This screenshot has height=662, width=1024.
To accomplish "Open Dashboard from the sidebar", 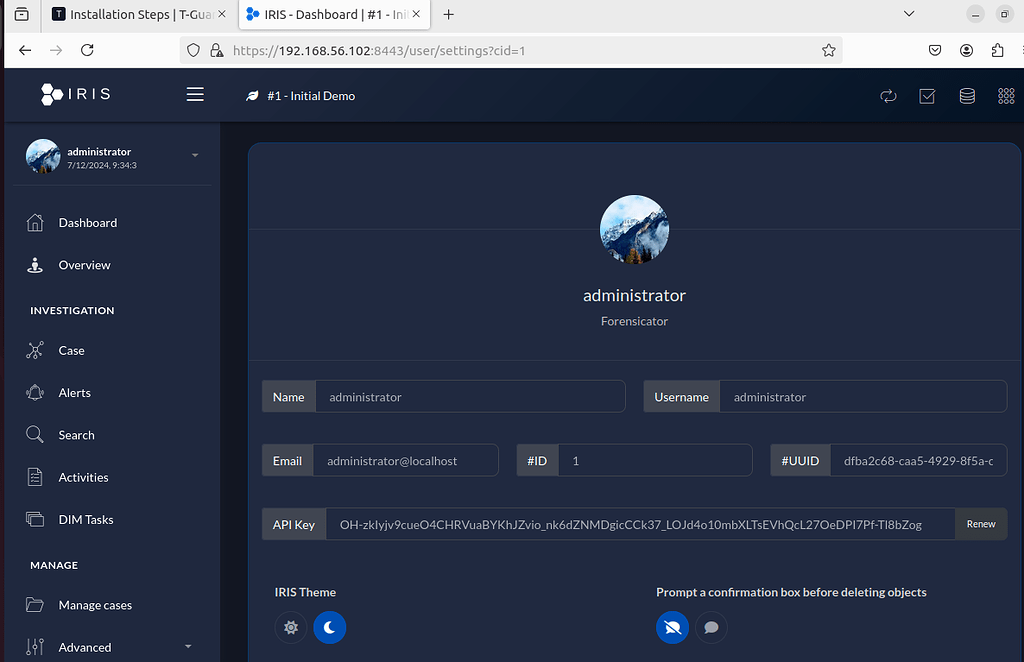I will [x=87, y=223].
